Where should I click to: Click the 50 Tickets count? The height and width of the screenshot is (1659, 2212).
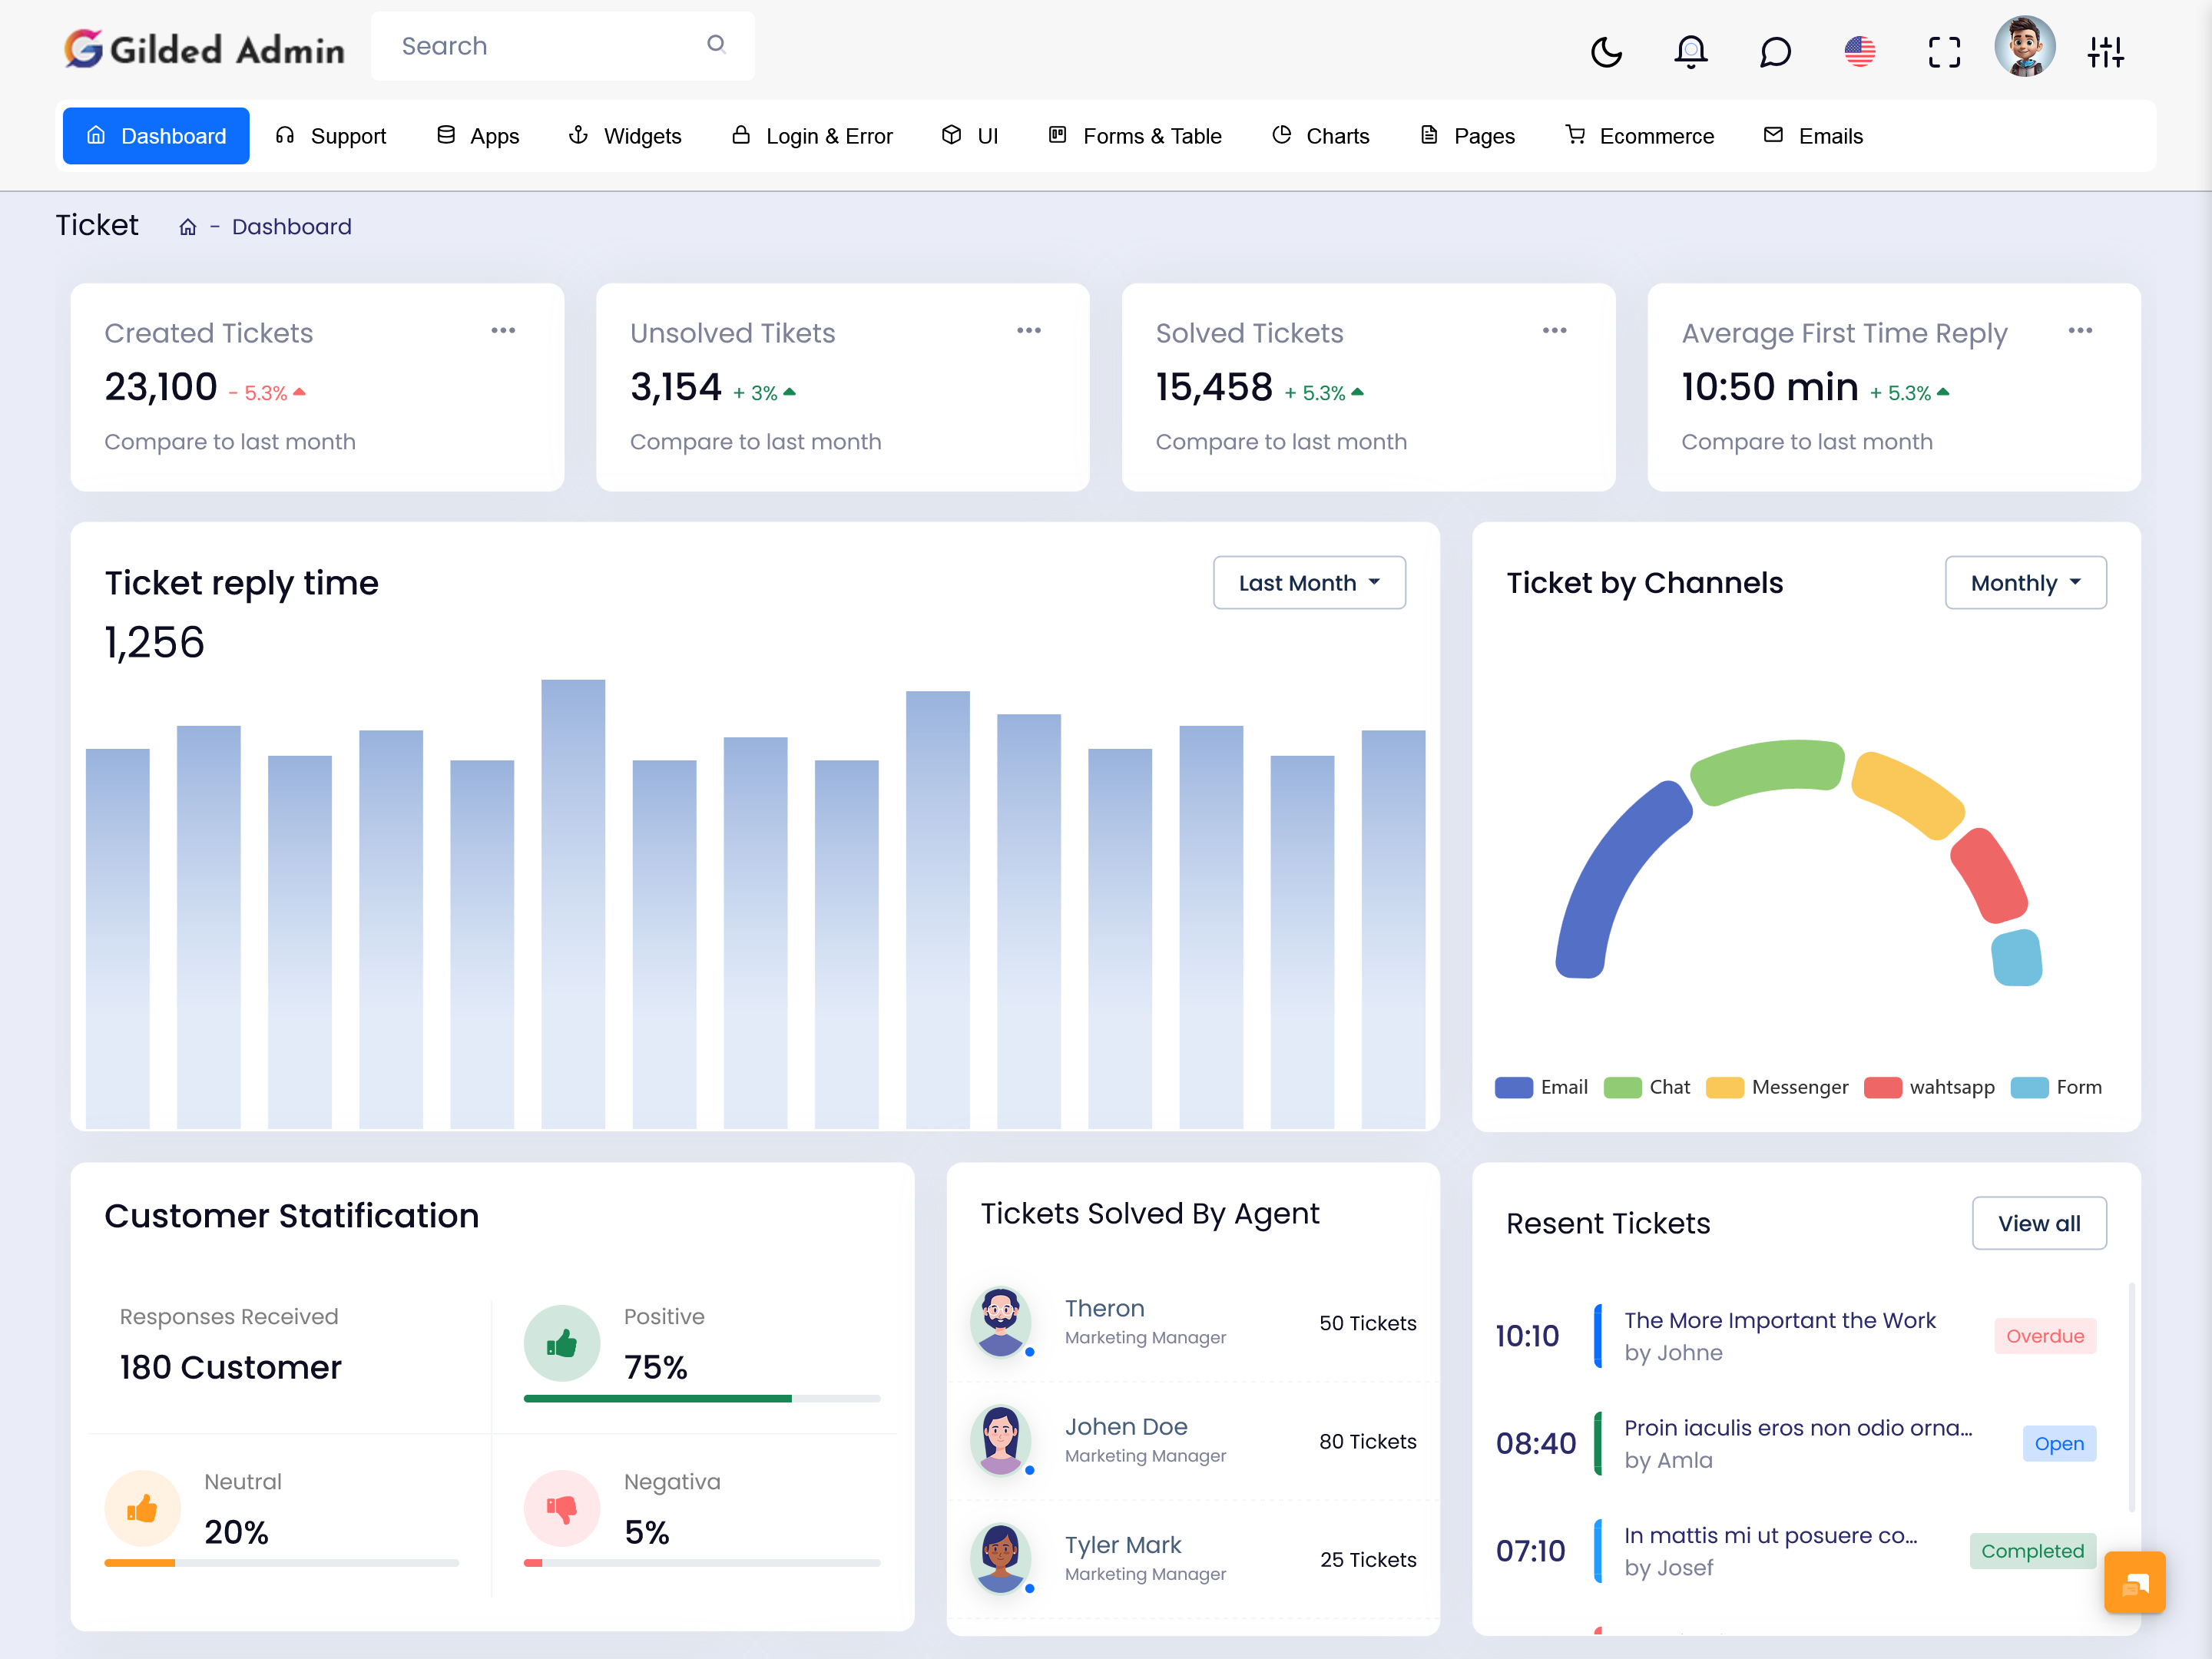[x=1367, y=1323]
